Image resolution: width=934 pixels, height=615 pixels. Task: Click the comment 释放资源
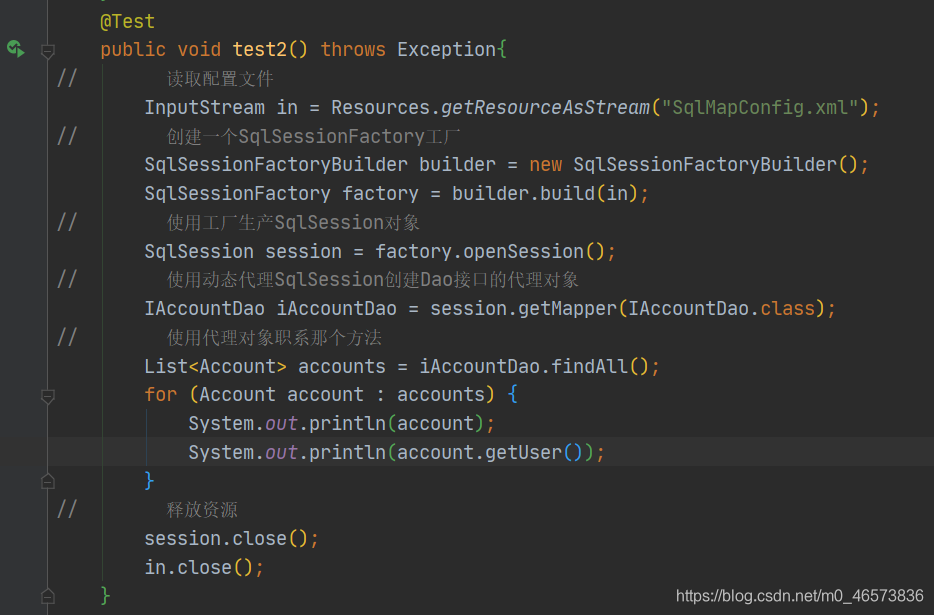click(202, 510)
